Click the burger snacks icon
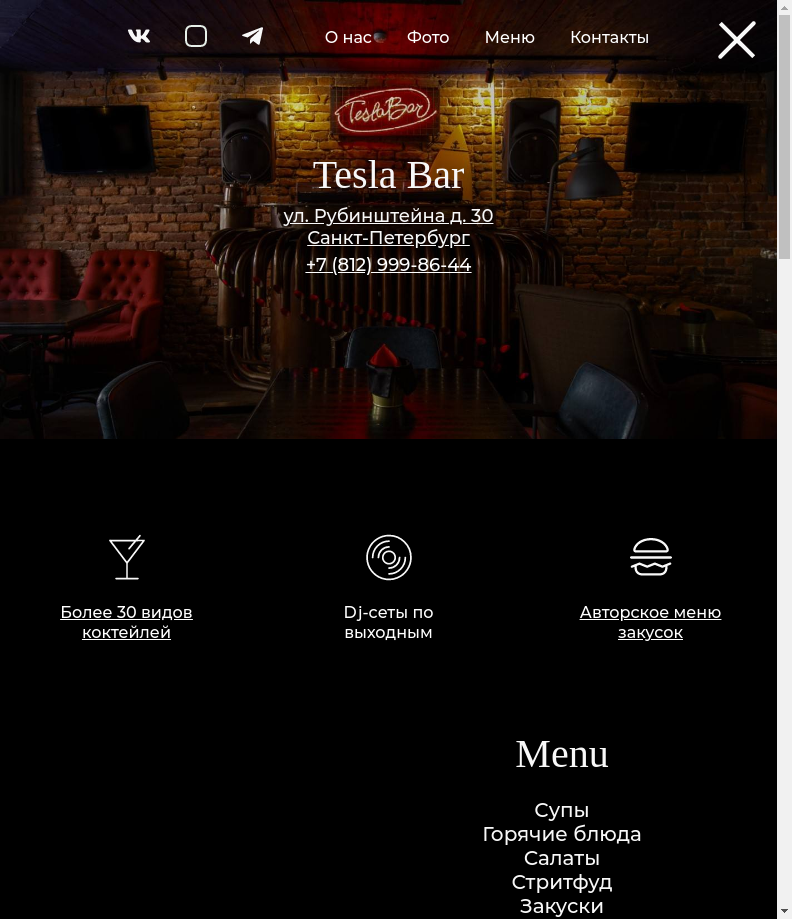The height and width of the screenshot is (919, 792). click(651, 557)
